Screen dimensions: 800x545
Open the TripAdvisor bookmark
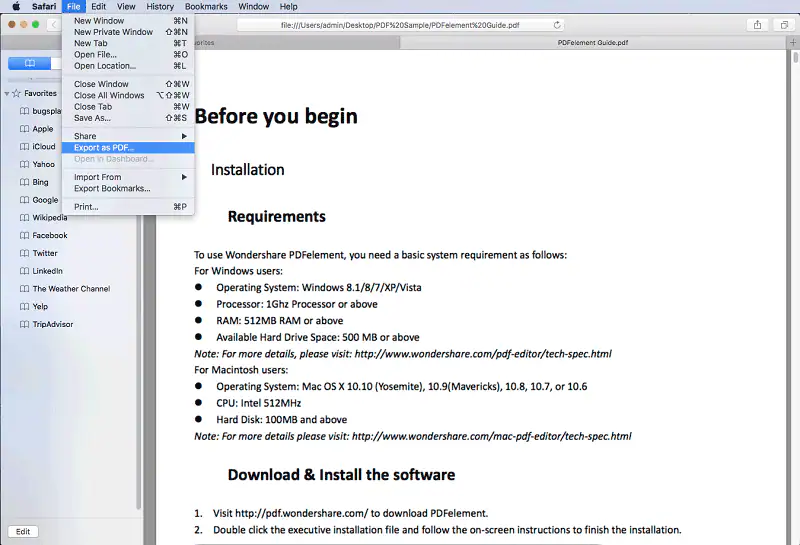[x=53, y=324]
